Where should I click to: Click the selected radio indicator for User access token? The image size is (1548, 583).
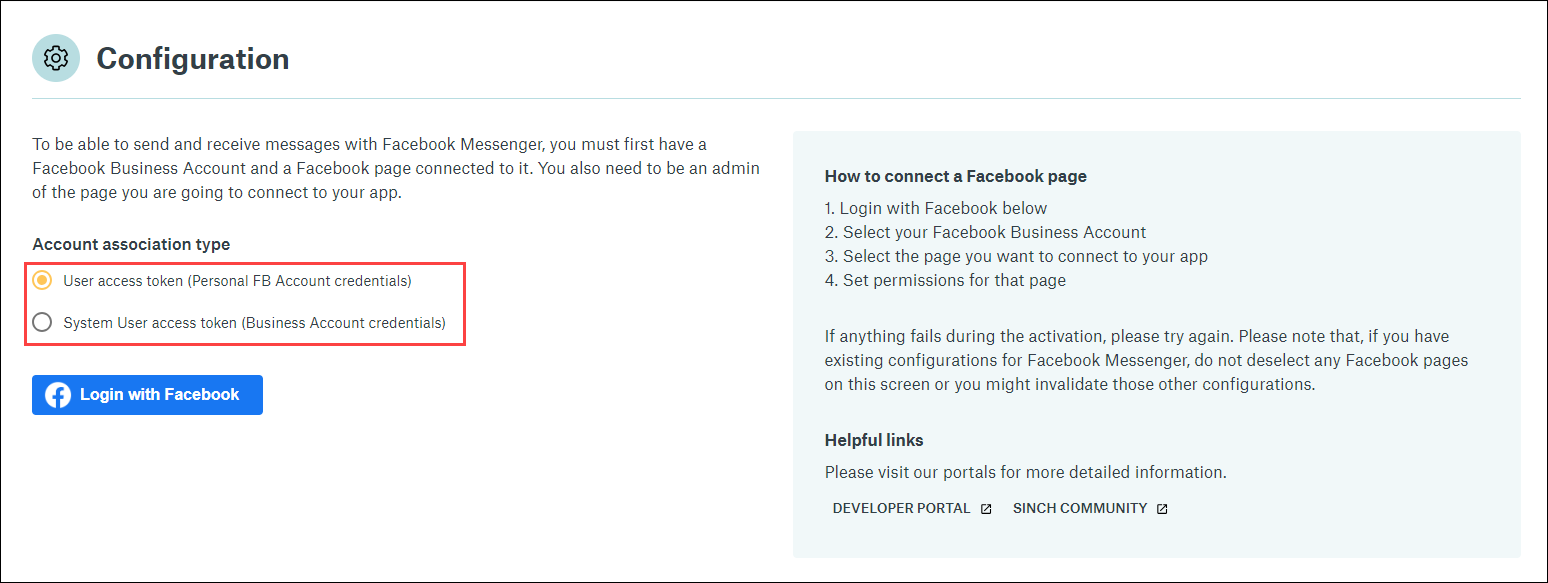point(41,281)
